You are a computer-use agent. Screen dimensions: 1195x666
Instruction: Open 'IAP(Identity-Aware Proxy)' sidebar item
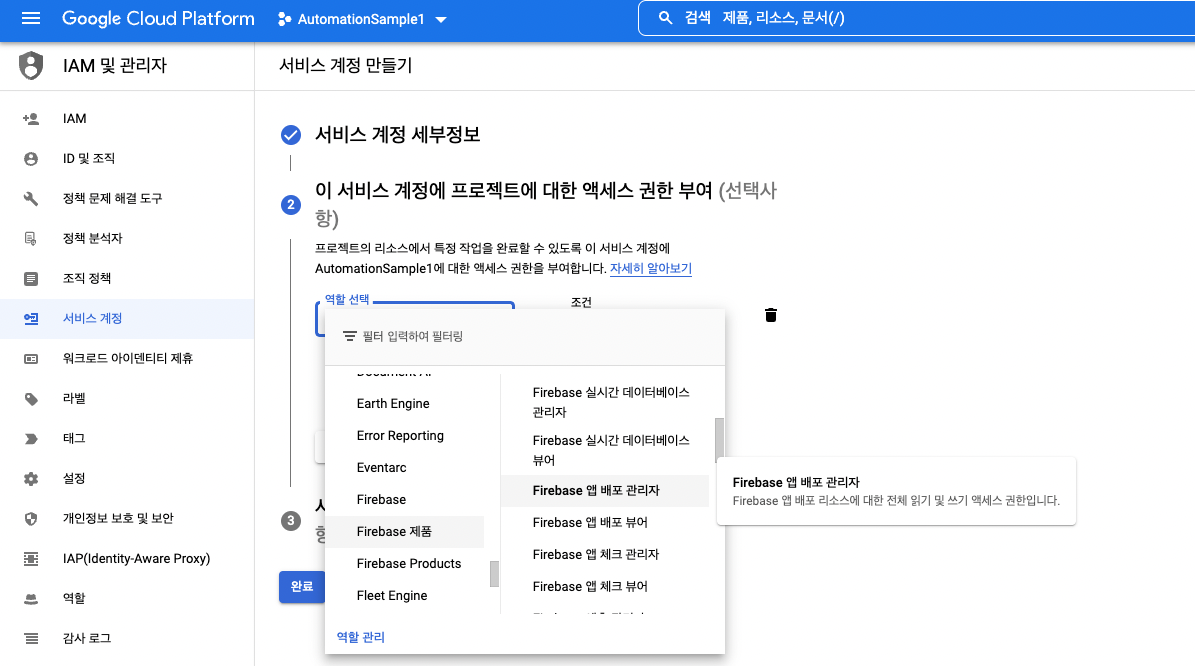coord(127,559)
